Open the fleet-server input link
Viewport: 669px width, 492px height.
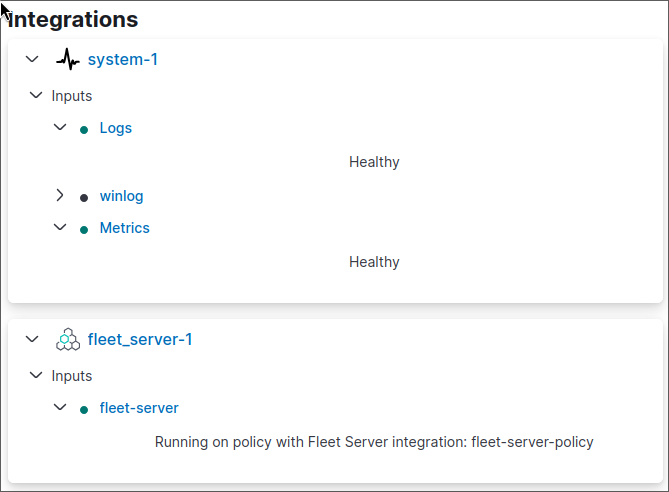[139, 408]
